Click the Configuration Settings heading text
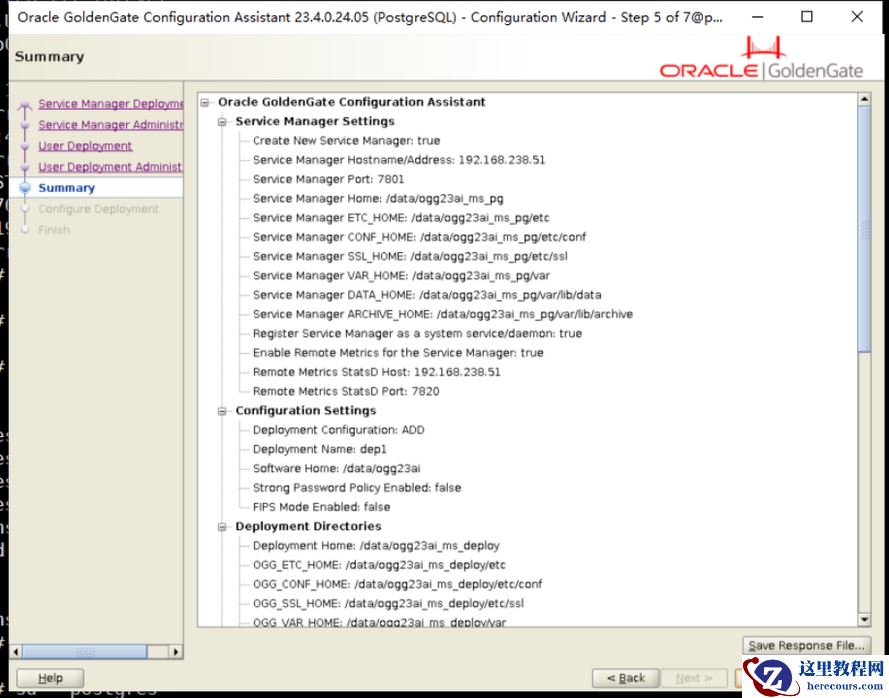Screen dimensions: 889x698 [x=306, y=411]
